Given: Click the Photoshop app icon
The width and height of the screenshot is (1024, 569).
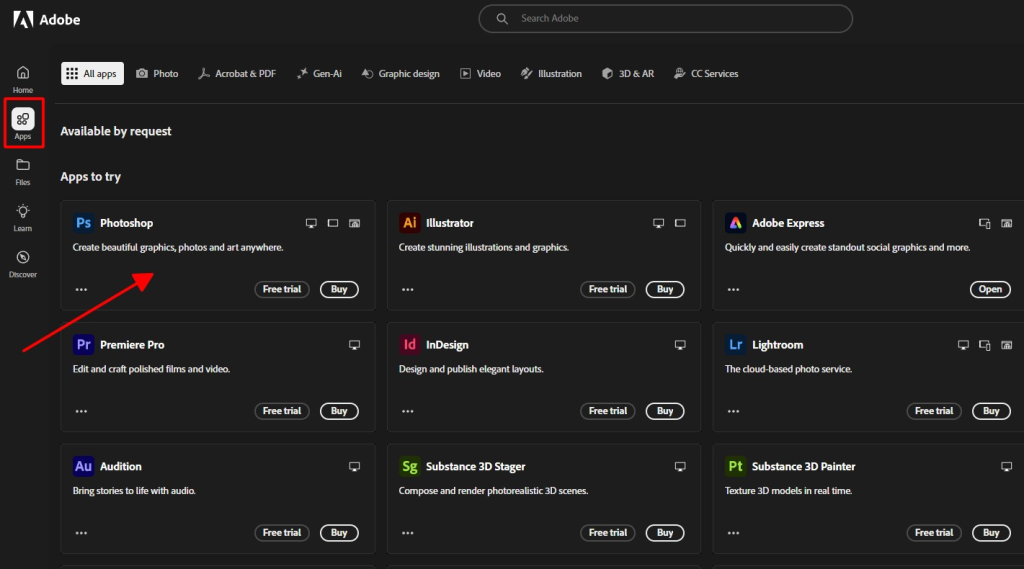Looking at the screenshot, I should (83, 223).
